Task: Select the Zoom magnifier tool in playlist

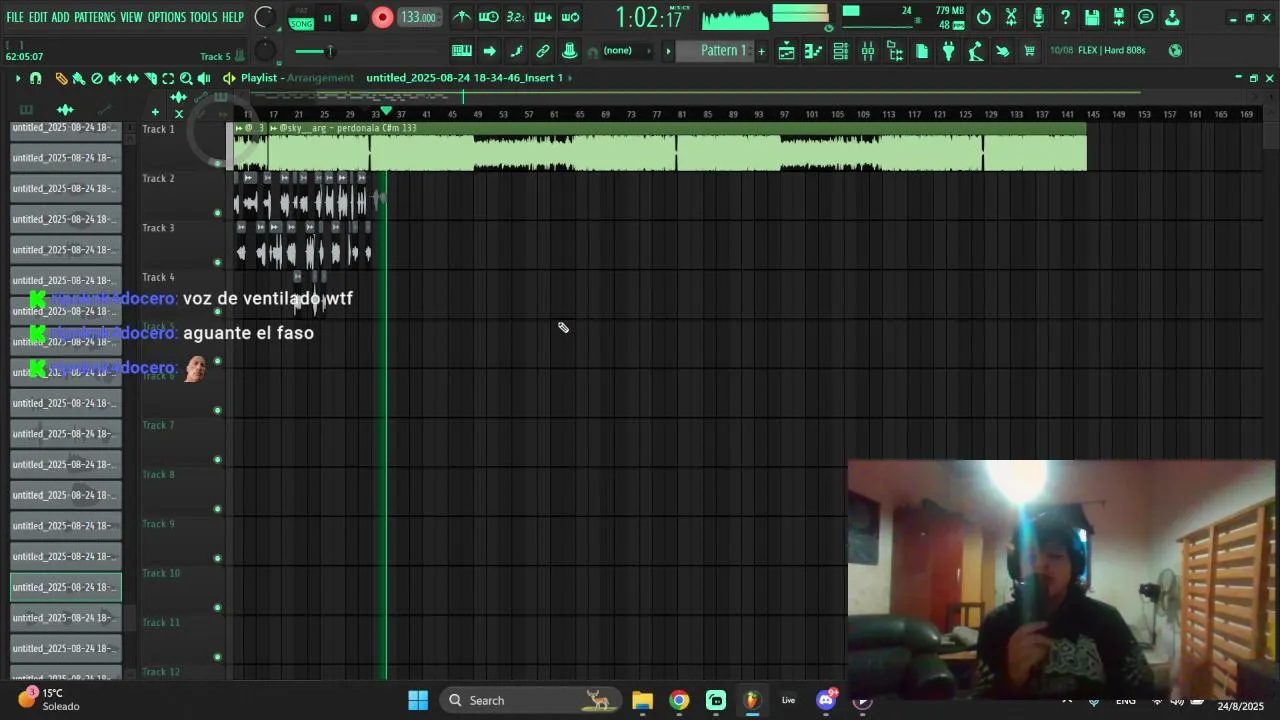Action: coord(186,78)
